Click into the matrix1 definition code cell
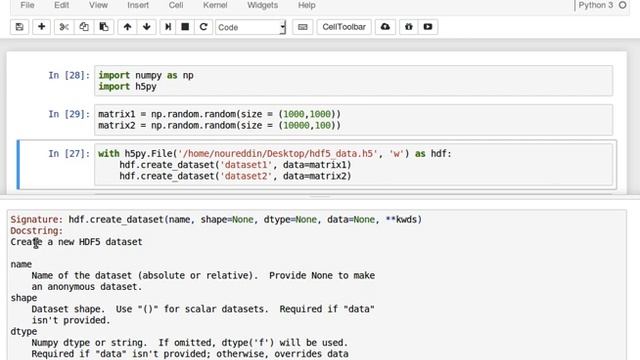640x360 pixels. click(353, 120)
